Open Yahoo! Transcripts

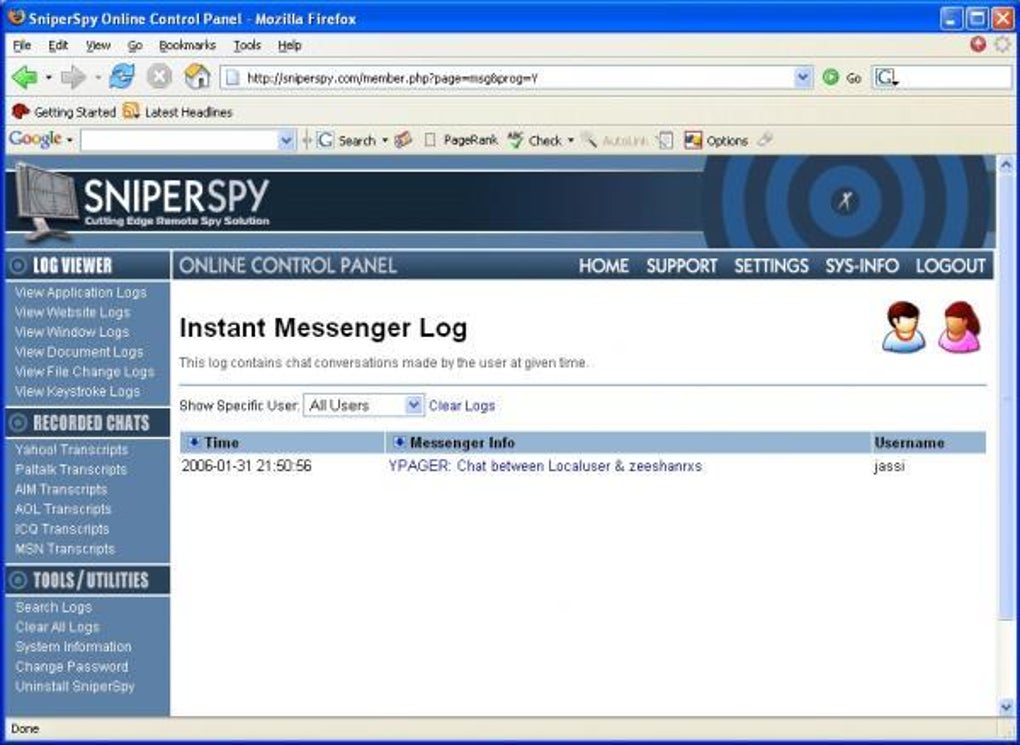click(72, 450)
